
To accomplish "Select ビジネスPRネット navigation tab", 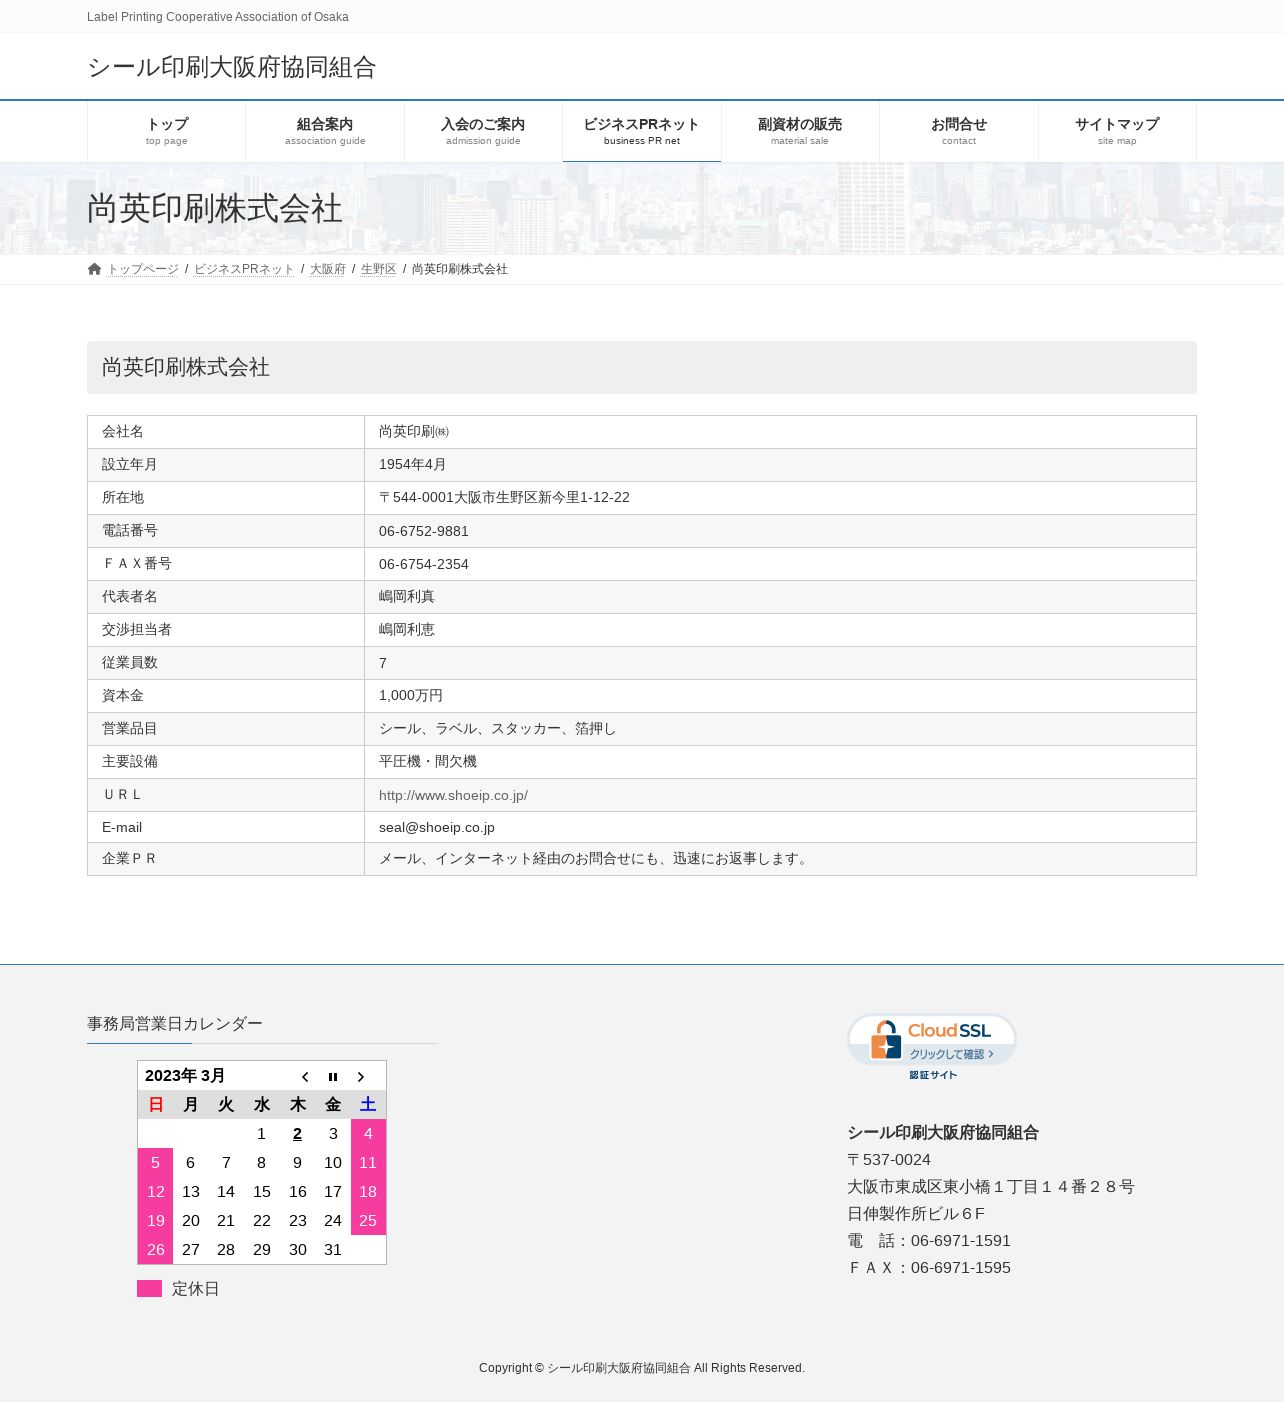I will coord(642,131).
